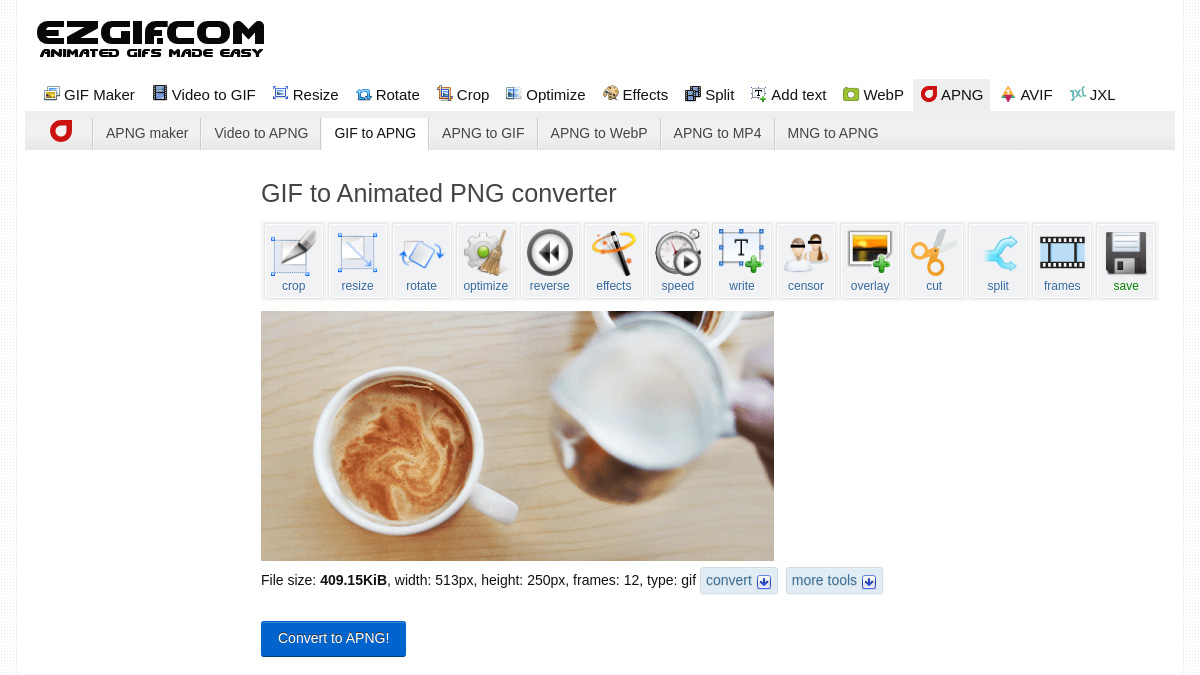Expand the more tools dropdown
Viewport: 1200px width, 675px height.
tap(833, 581)
